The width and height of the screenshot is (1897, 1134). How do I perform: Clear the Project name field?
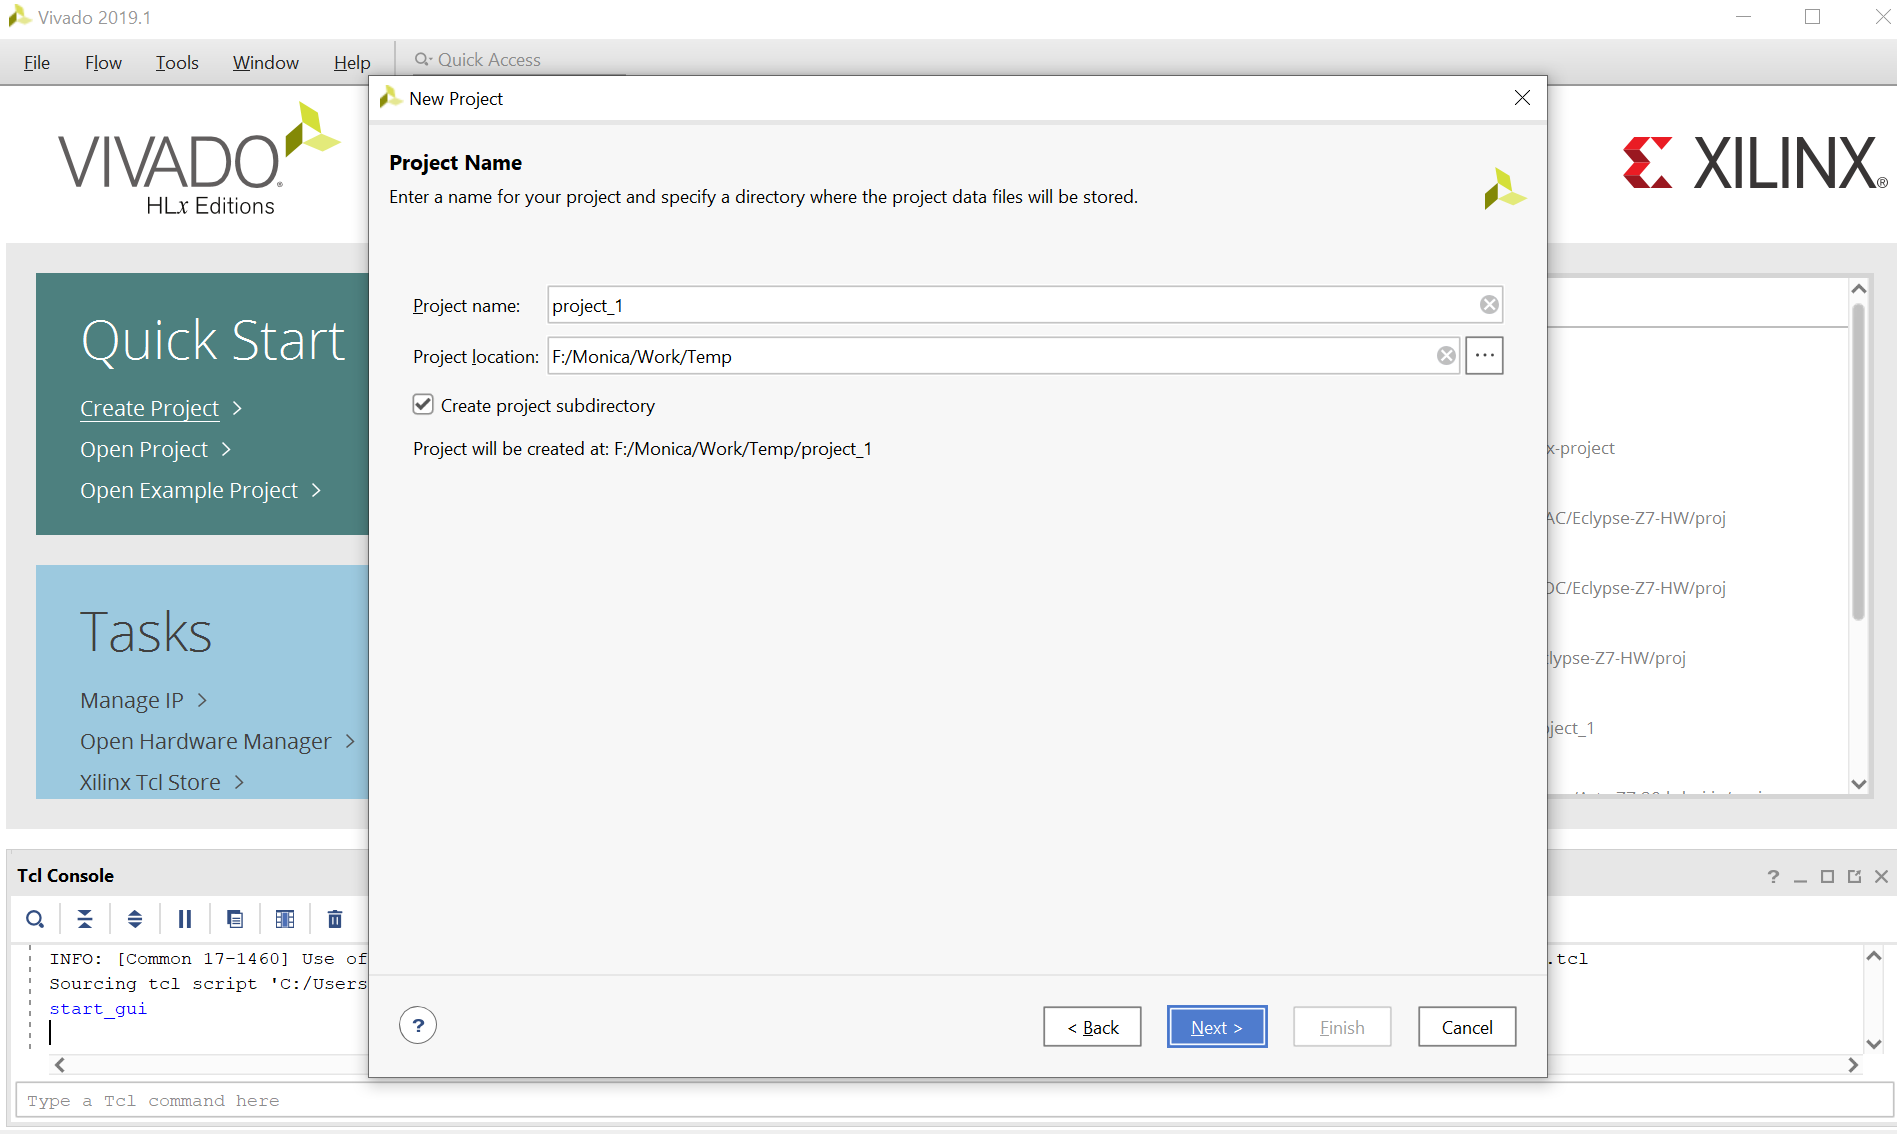point(1489,305)
